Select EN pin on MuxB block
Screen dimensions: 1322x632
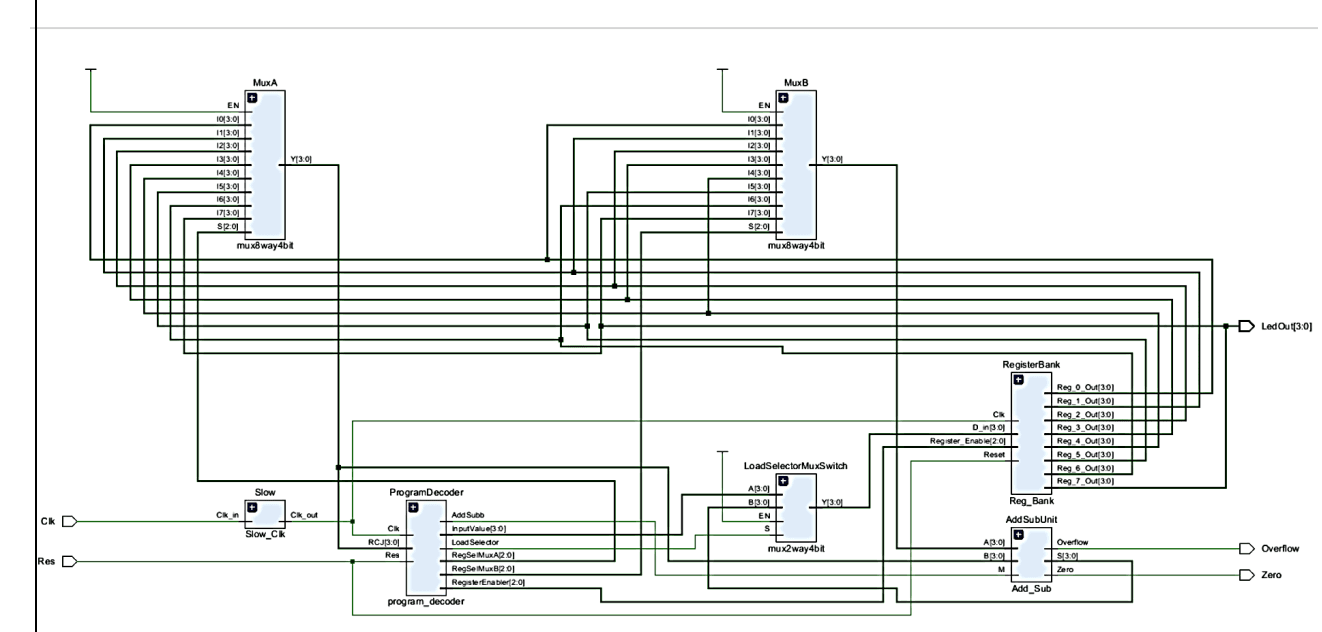(x=766, y=104)
